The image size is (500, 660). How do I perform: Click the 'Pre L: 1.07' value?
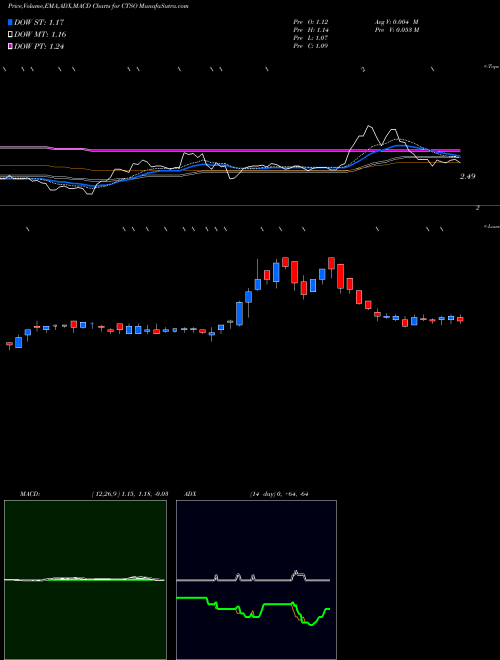[311, 38]
